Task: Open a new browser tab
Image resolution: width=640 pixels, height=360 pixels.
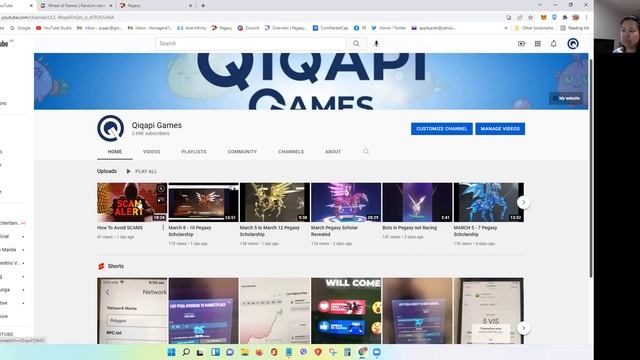Action: 203,6
